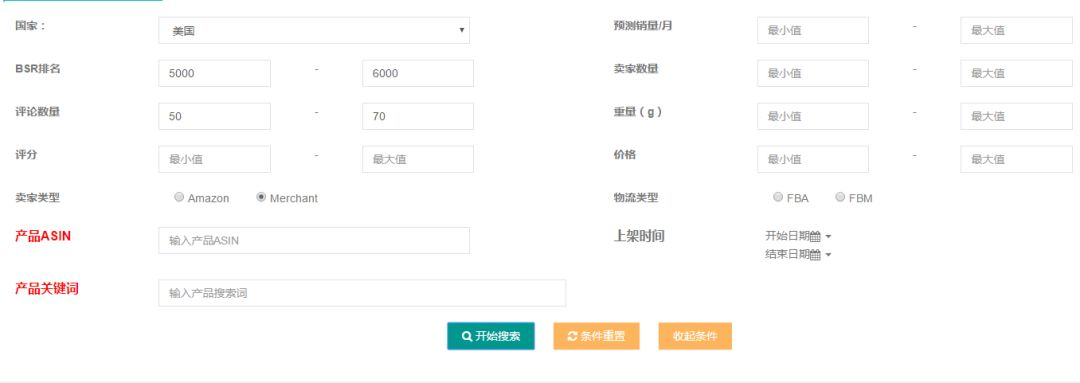1080x383 pixels.
Task: Open the 结束日期 date picker dropdown
Action: [x=798, y=255]
